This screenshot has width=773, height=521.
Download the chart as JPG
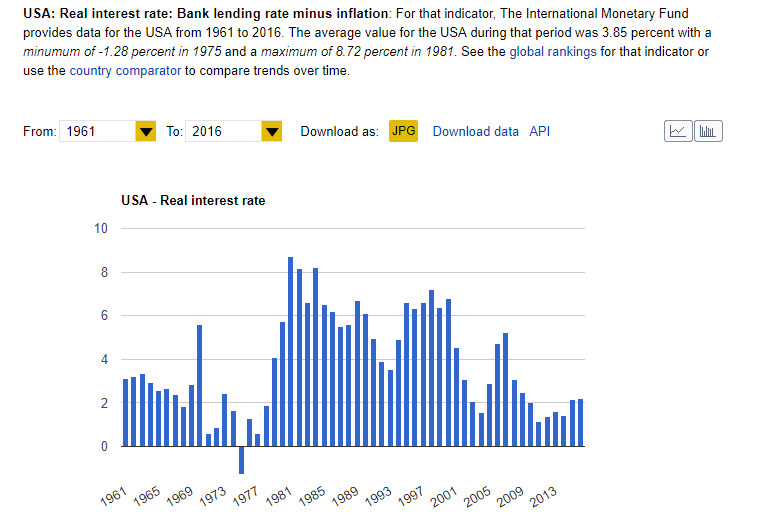pos(403,131)
